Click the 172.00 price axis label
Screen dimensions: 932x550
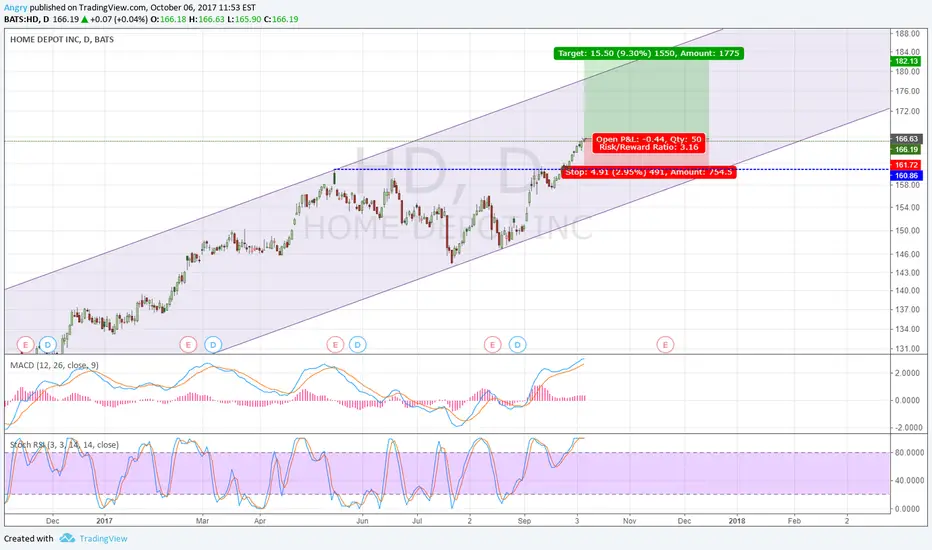pyautogui.click(x=908, y=111)
